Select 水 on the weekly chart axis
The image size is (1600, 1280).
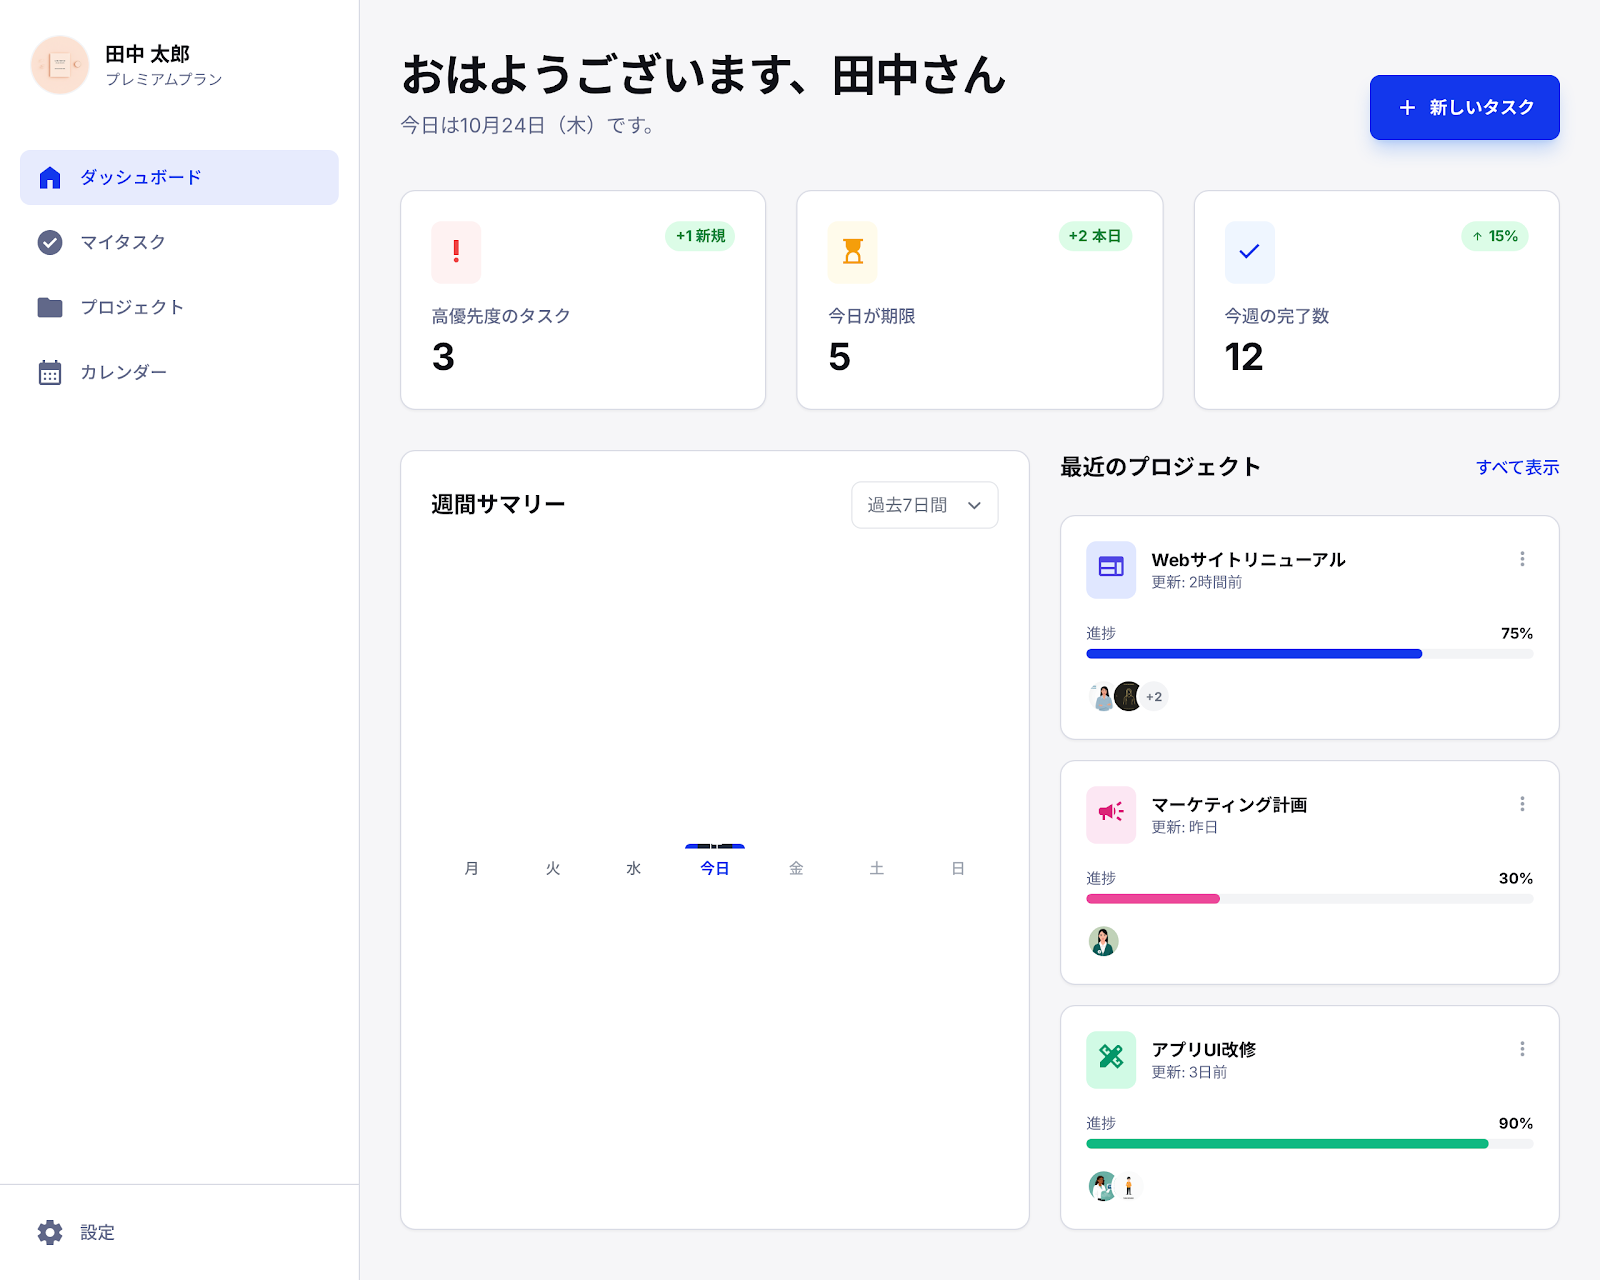click(x=633, y=868)
